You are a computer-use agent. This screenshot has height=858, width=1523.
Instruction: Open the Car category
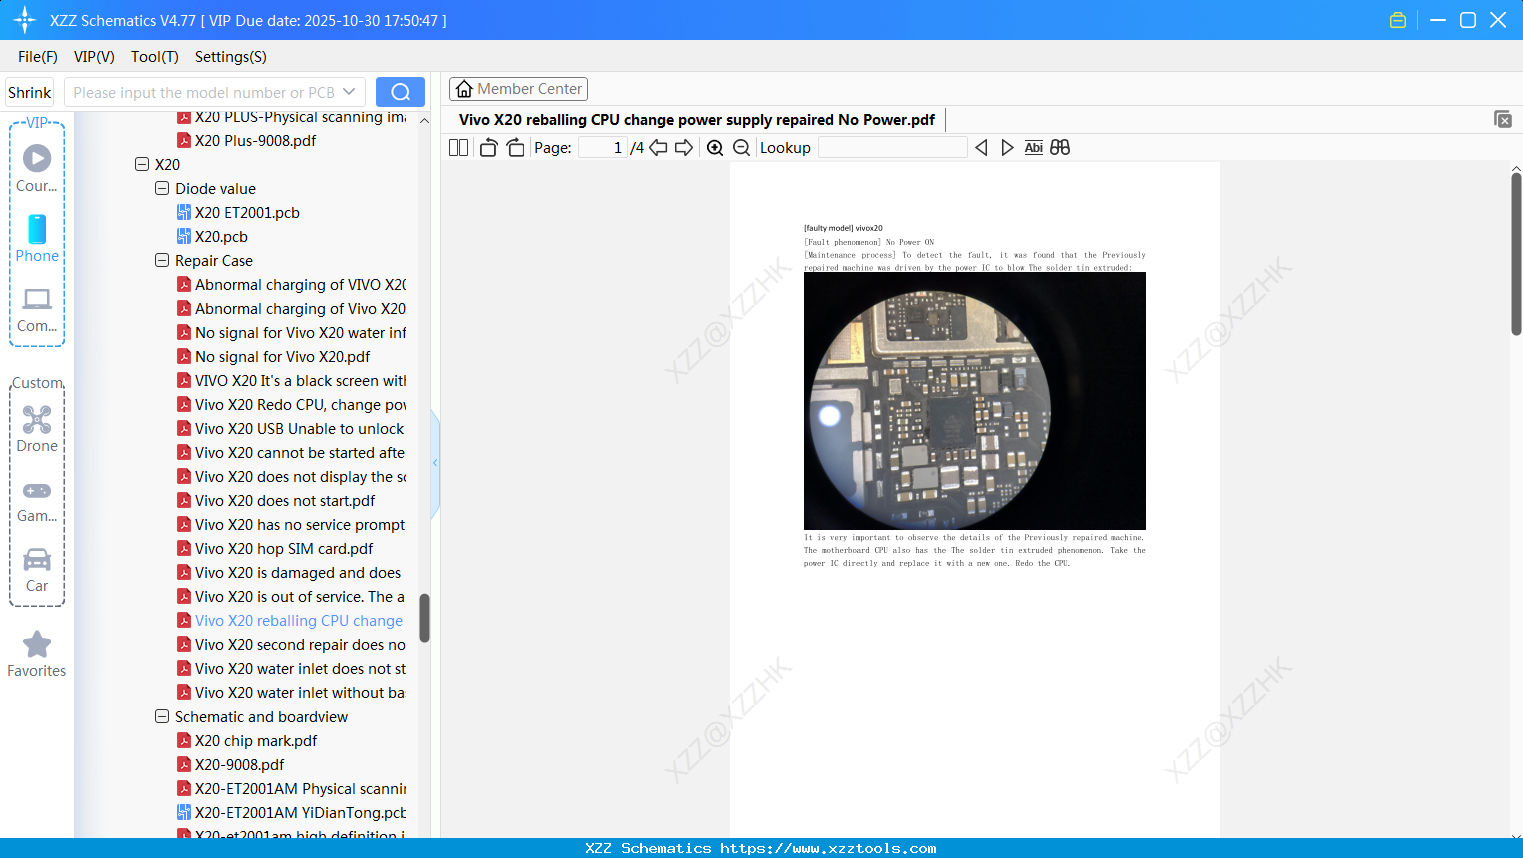click(x=37, y=569)
